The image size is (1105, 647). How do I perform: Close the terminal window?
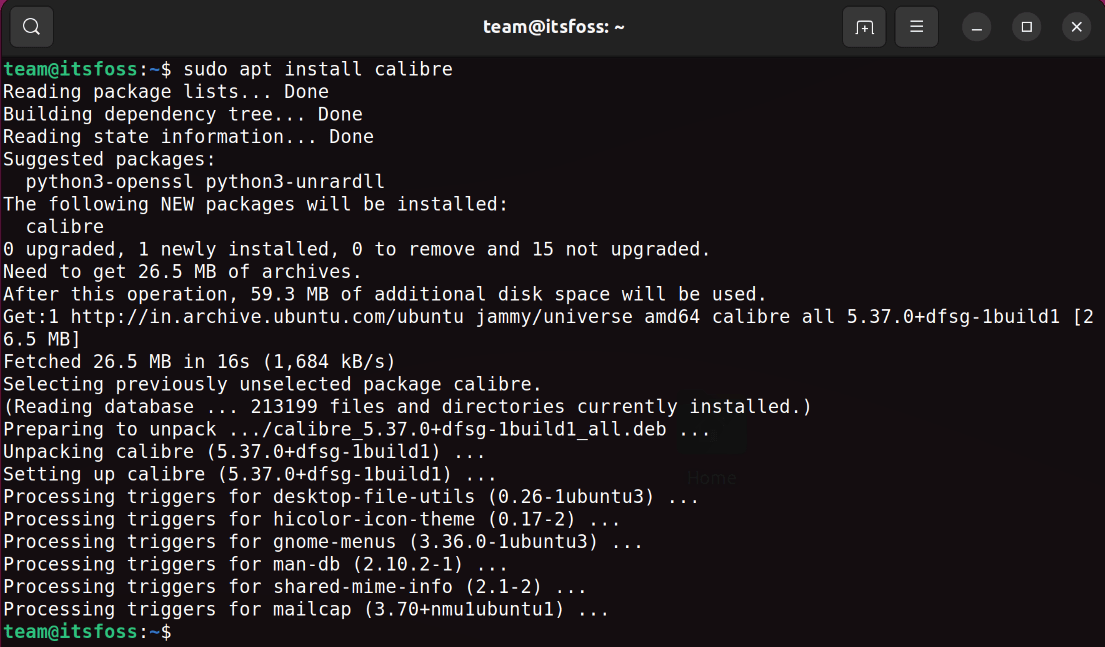tap(1076, 27)
